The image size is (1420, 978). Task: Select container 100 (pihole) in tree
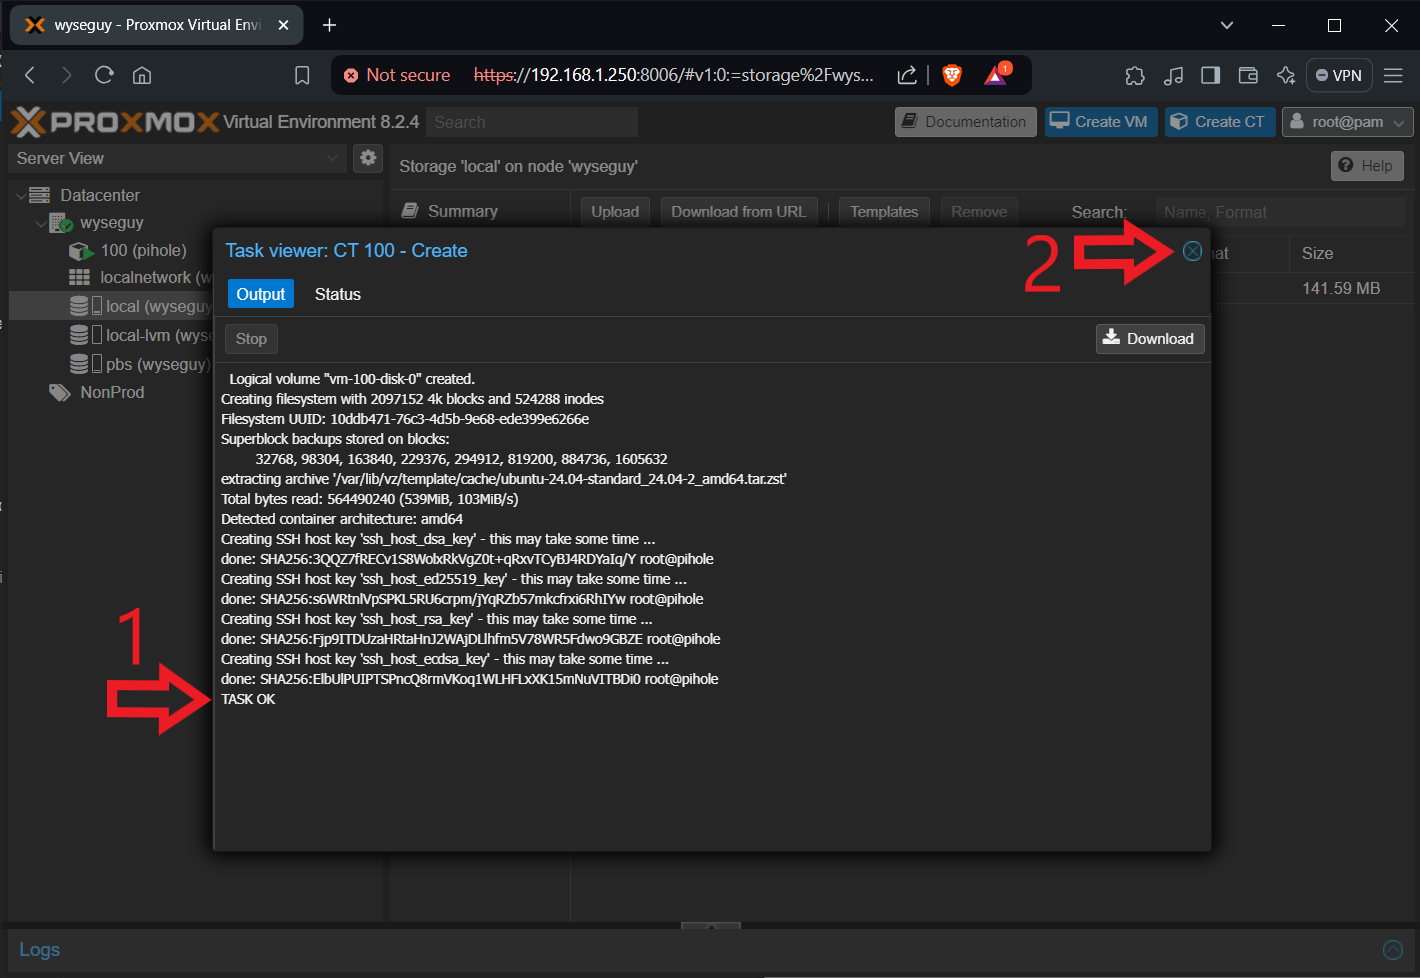tap(143, 251)
